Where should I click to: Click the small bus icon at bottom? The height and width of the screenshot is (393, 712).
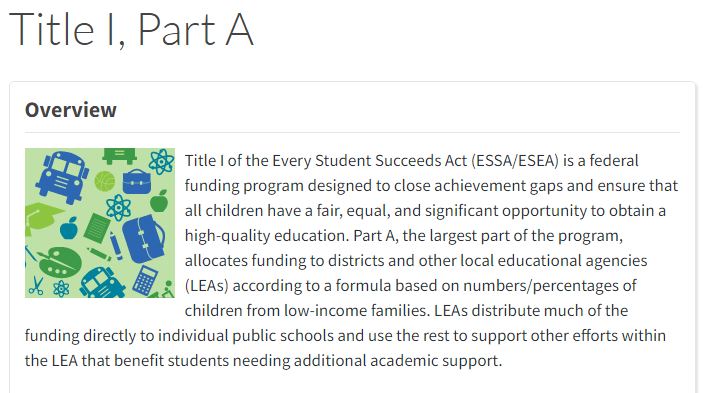(x=102, y=283)
